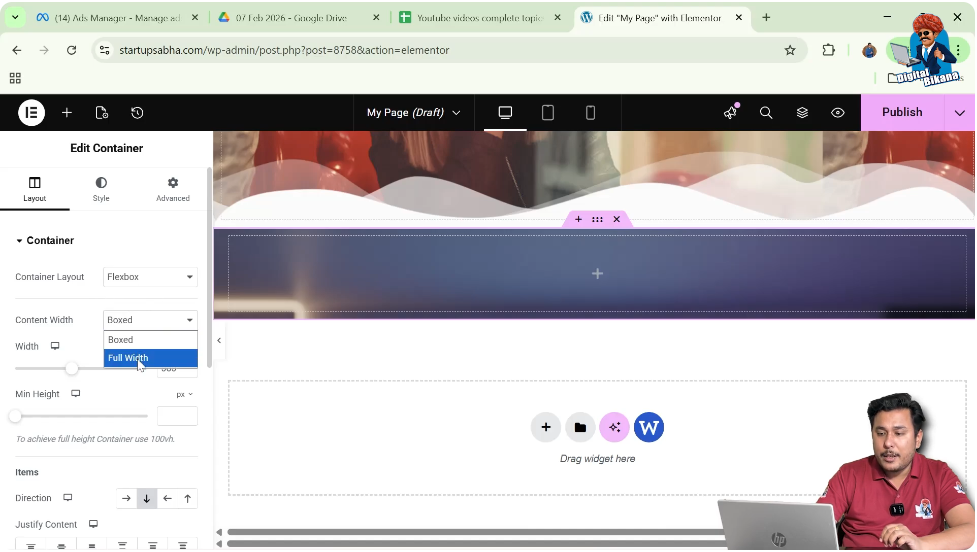Open Container Layout Flexbox dropdown
977x552 pixels.
(x=150, y=277)
